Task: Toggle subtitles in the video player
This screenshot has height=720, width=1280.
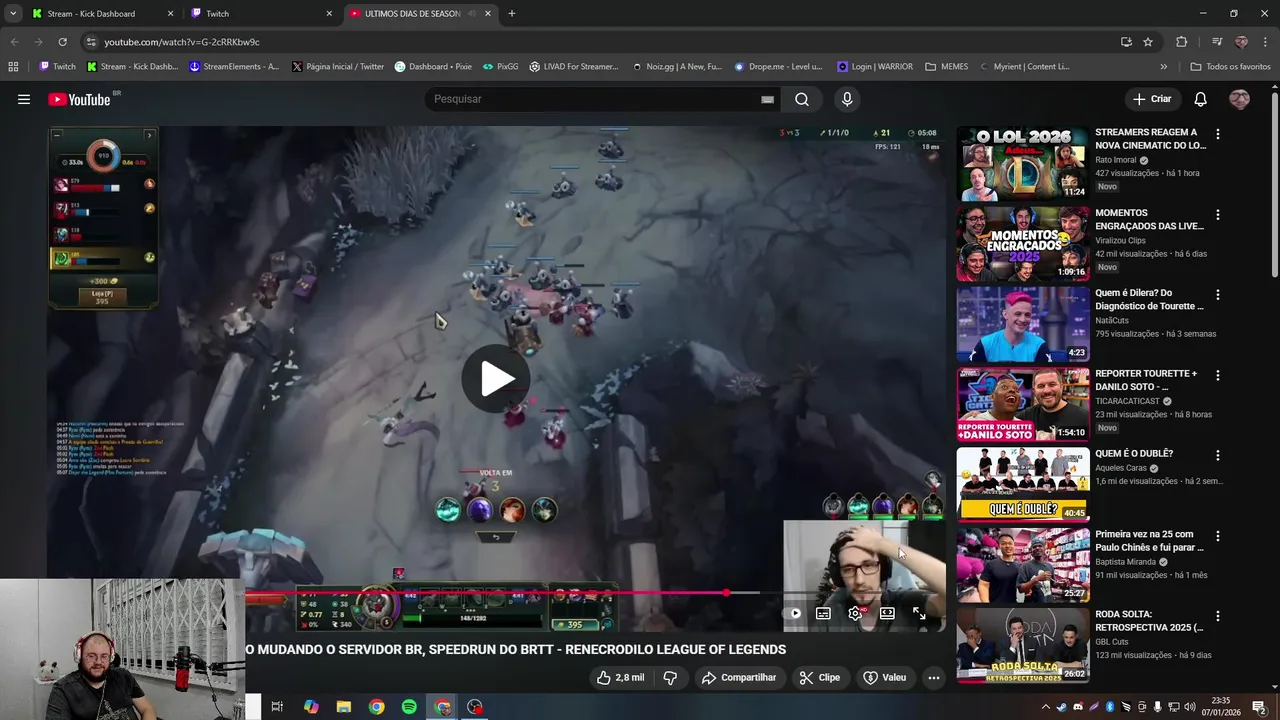Action: 823,613
